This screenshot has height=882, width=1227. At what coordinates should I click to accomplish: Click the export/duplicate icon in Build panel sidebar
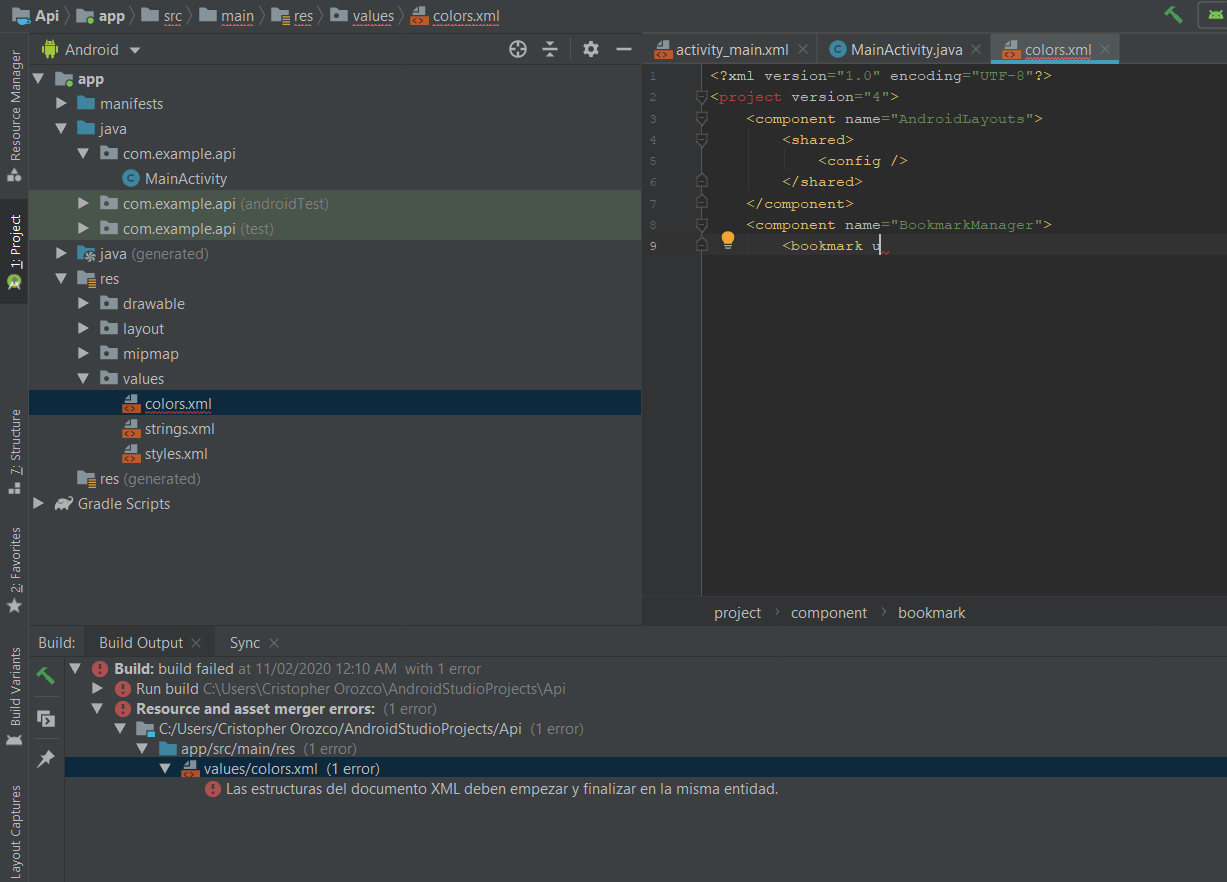(x=45, y=718)
